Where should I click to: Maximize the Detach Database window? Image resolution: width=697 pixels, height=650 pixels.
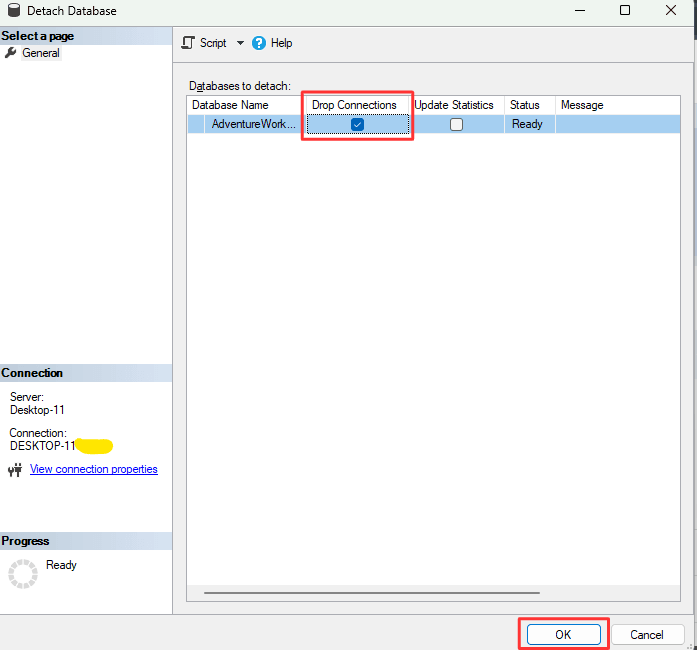pos(625,11)
